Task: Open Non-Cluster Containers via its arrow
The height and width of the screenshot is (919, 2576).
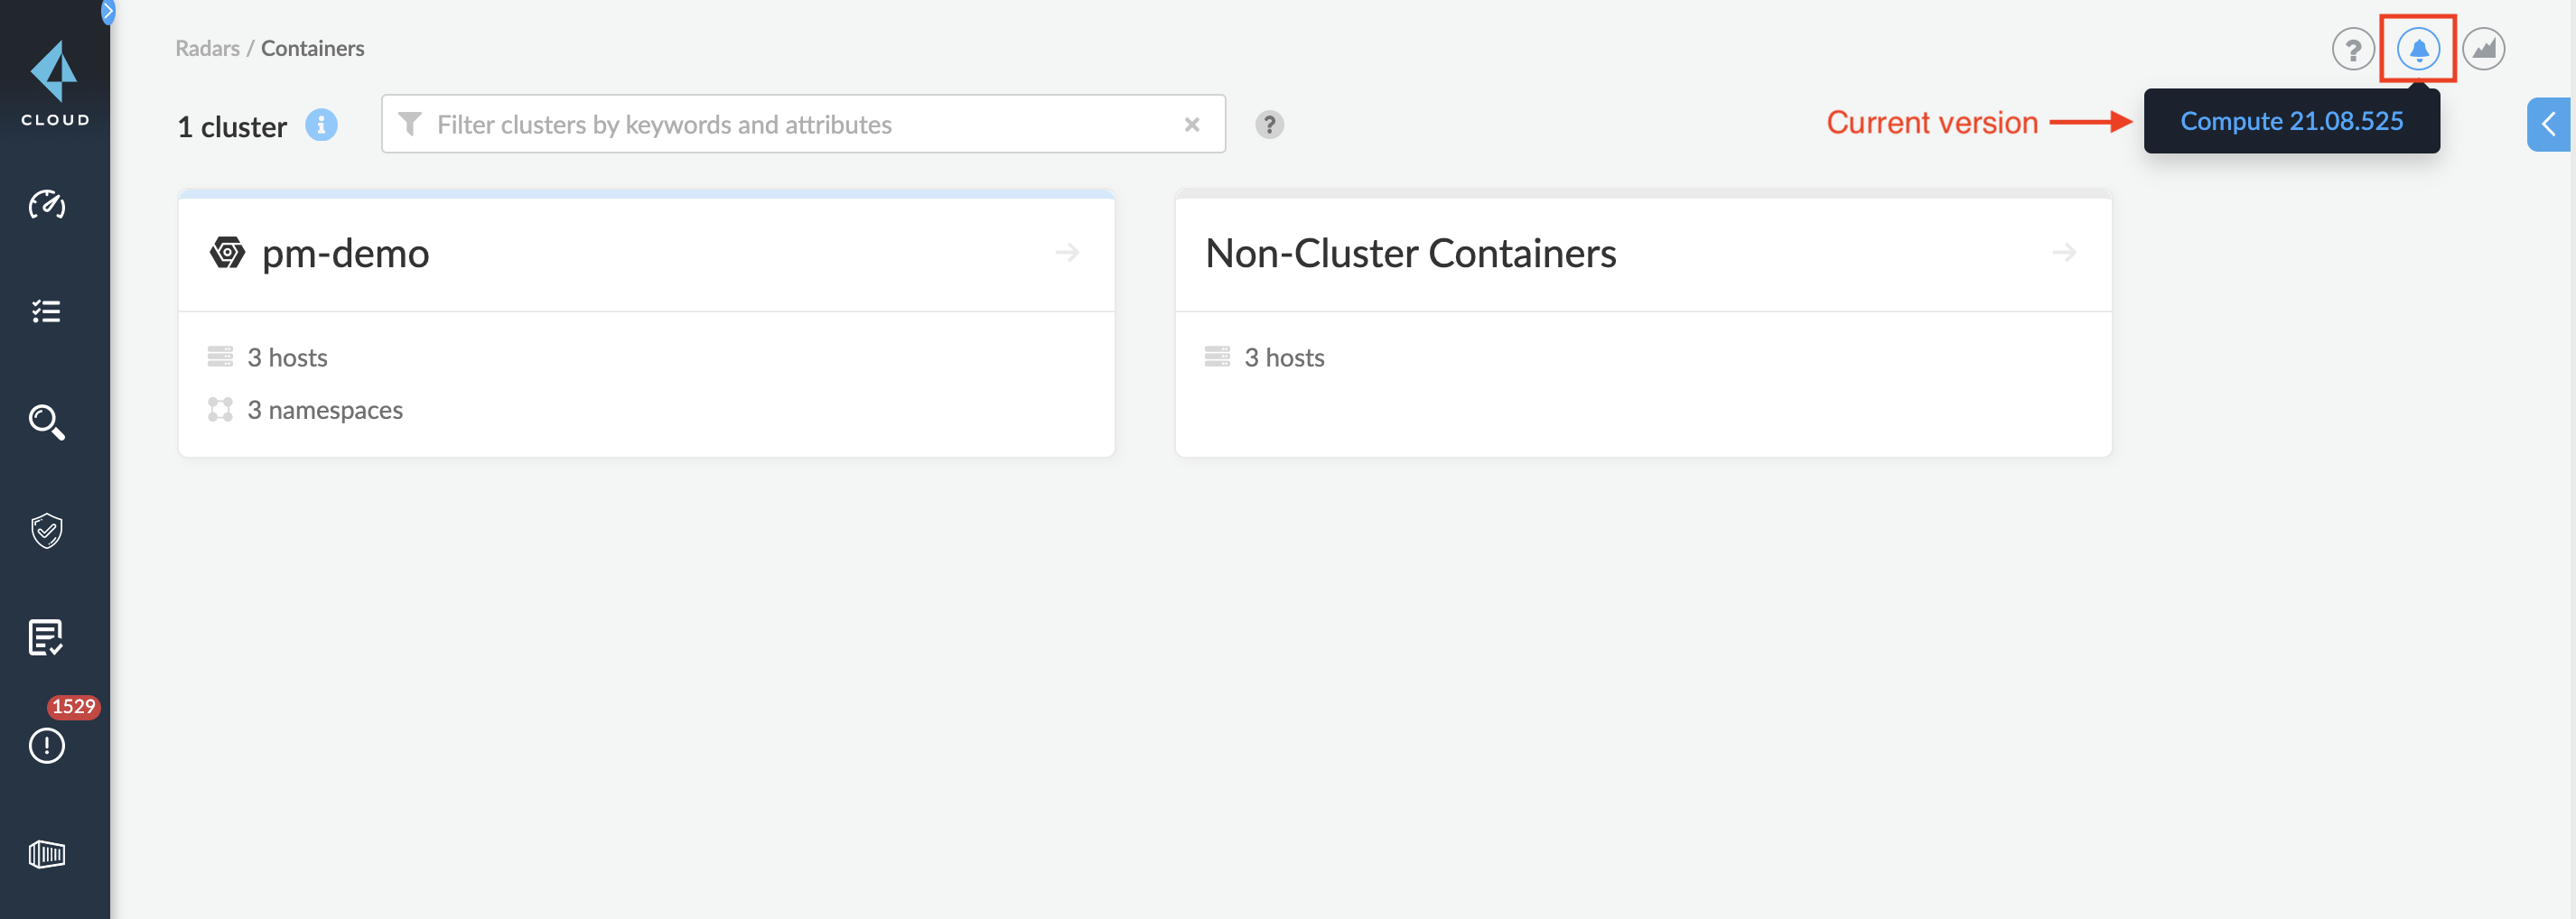Action: pos(2064,252)
